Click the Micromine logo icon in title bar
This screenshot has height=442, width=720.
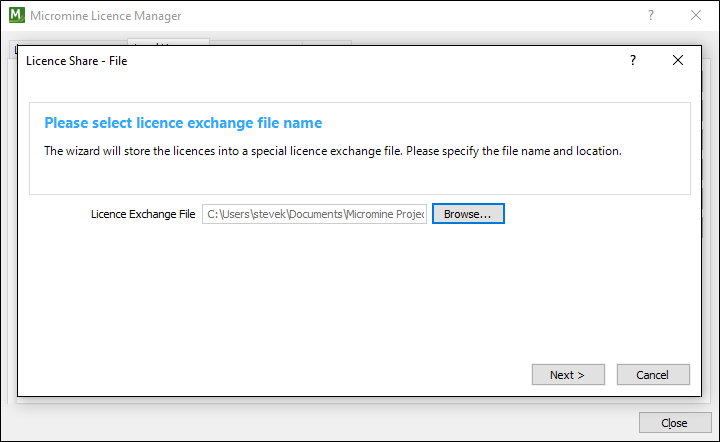pos(16,16)
